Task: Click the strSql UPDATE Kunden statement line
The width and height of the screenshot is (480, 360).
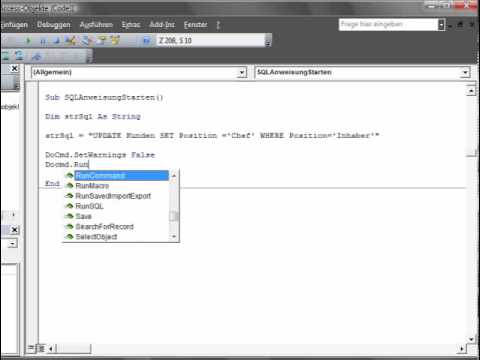Action: point(212,135)
